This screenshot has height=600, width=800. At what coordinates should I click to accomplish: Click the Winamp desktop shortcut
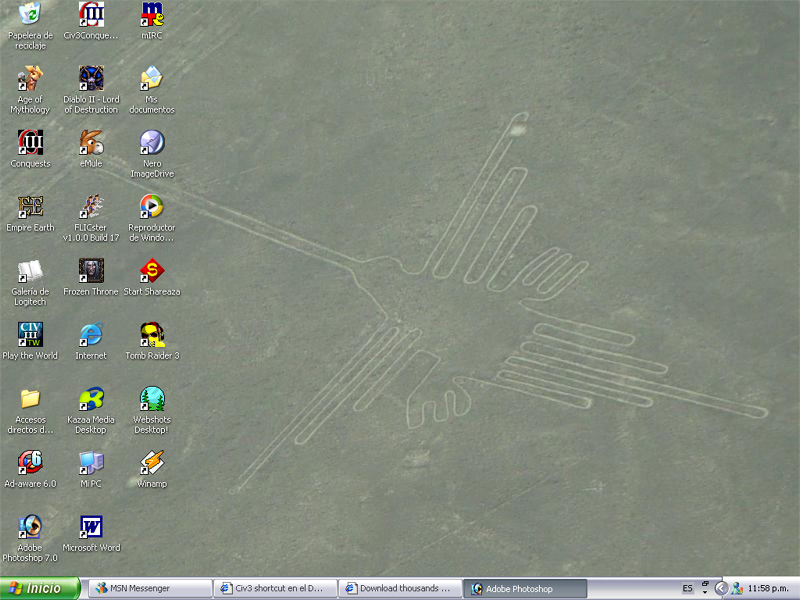[x=152, y=463]
